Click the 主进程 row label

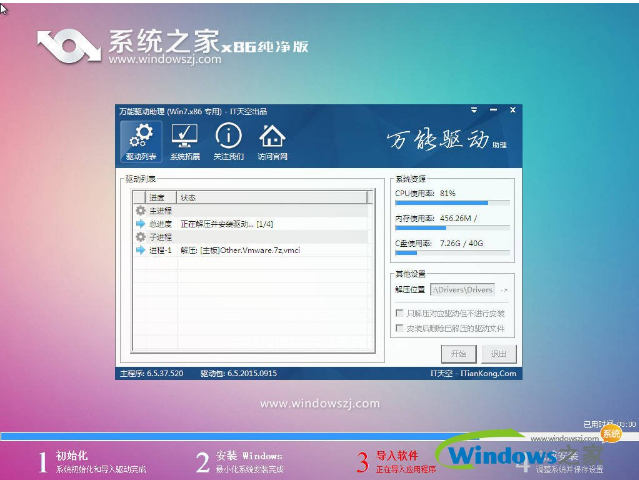(161, 211)
